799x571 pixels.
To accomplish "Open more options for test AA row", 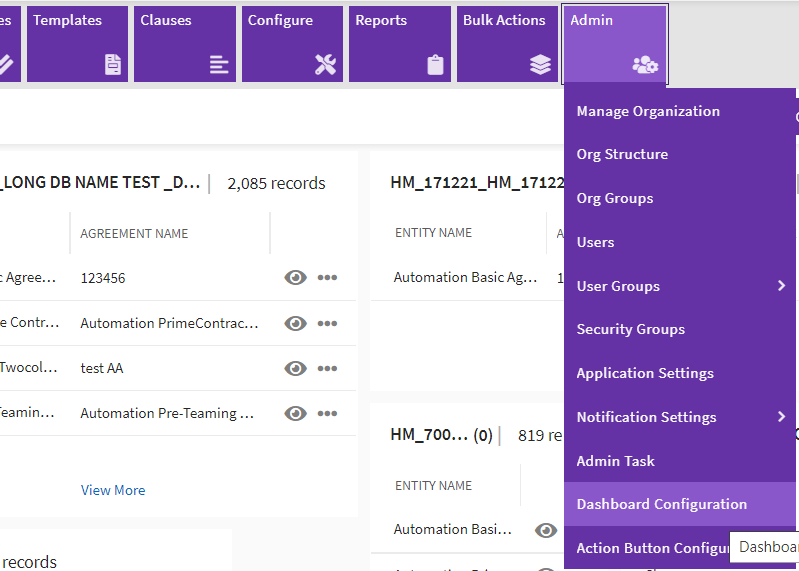I will pyautogui.click(x=327, y=368).
